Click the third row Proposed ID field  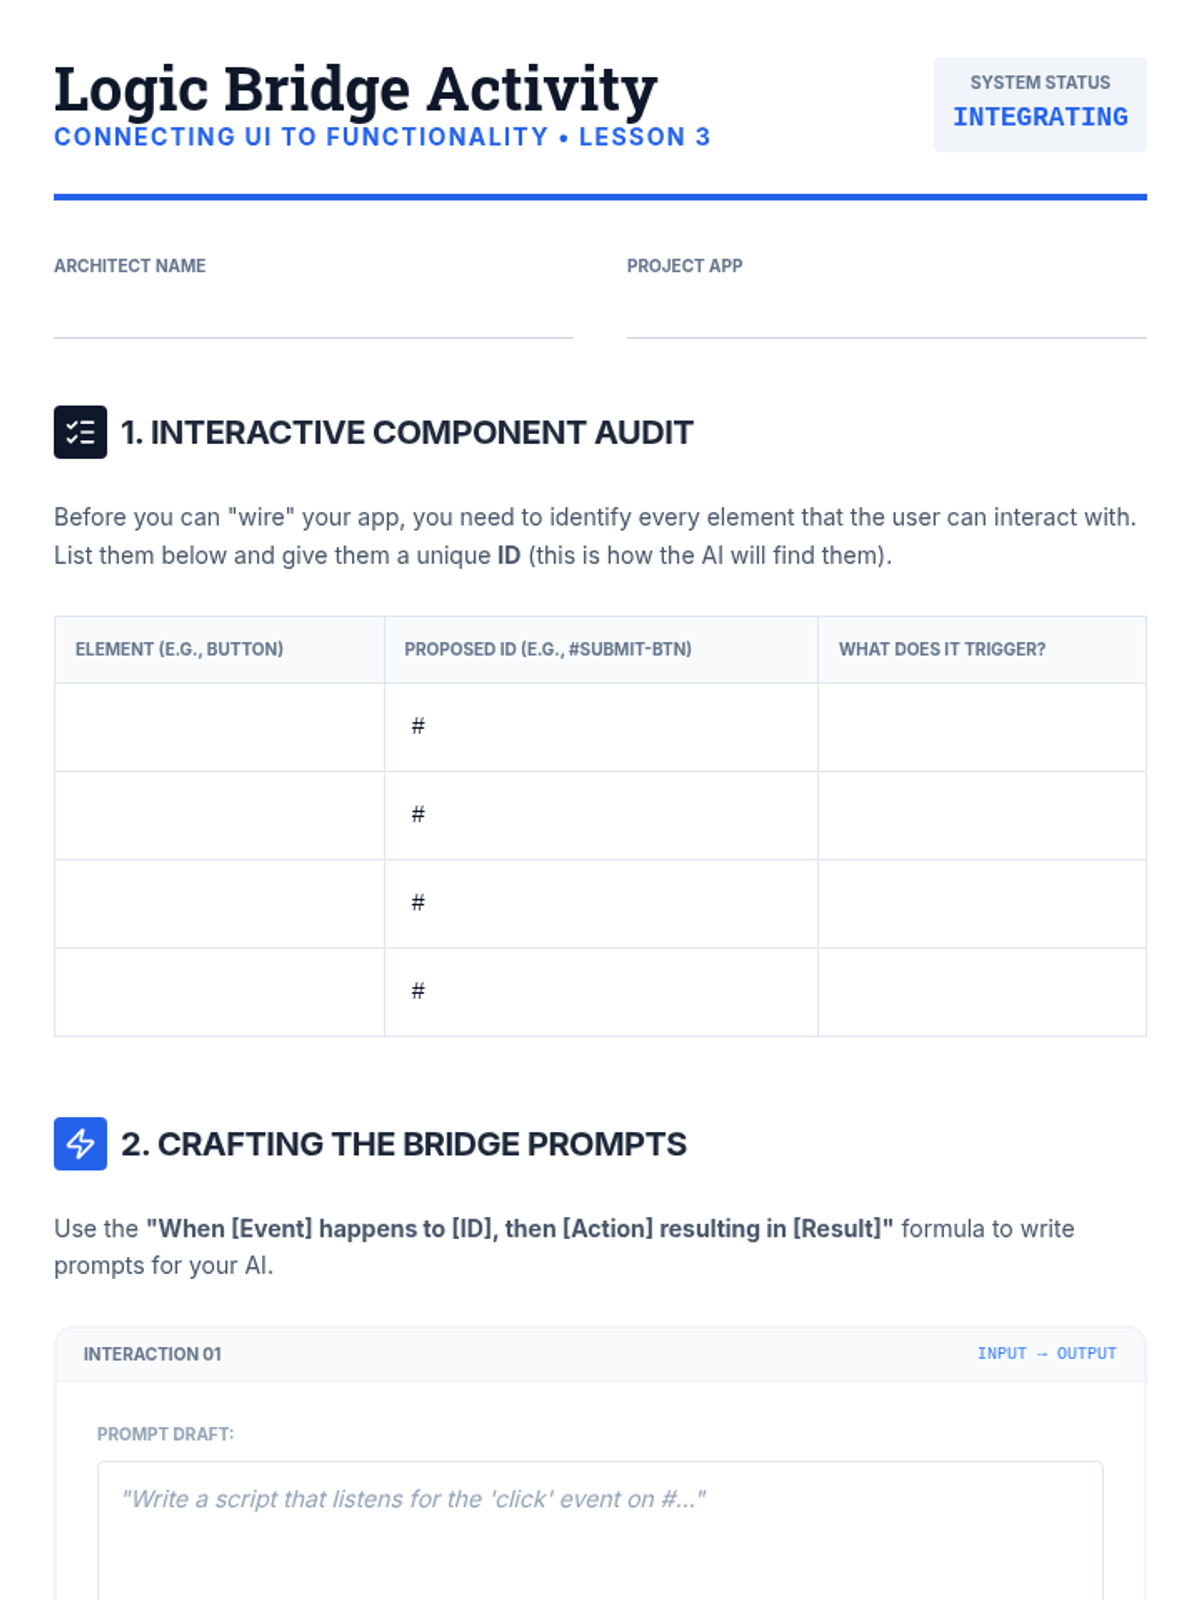(601, 903)
